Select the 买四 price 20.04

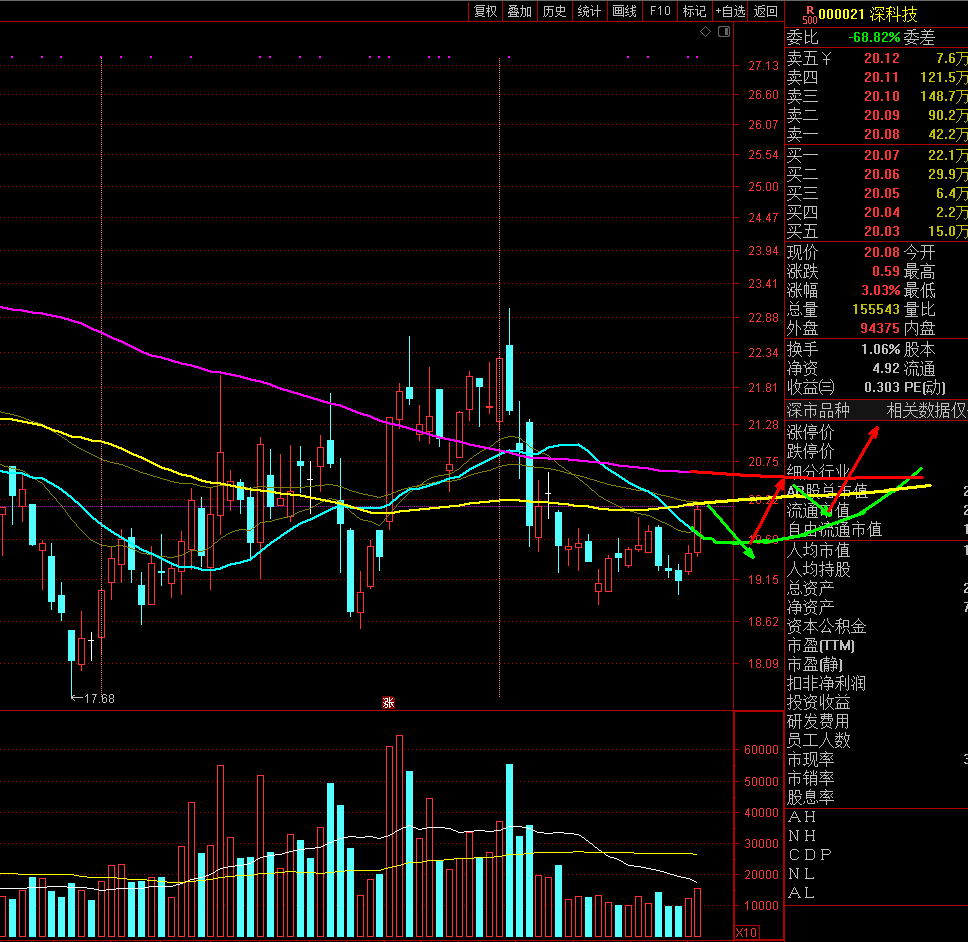pos(882,212)
